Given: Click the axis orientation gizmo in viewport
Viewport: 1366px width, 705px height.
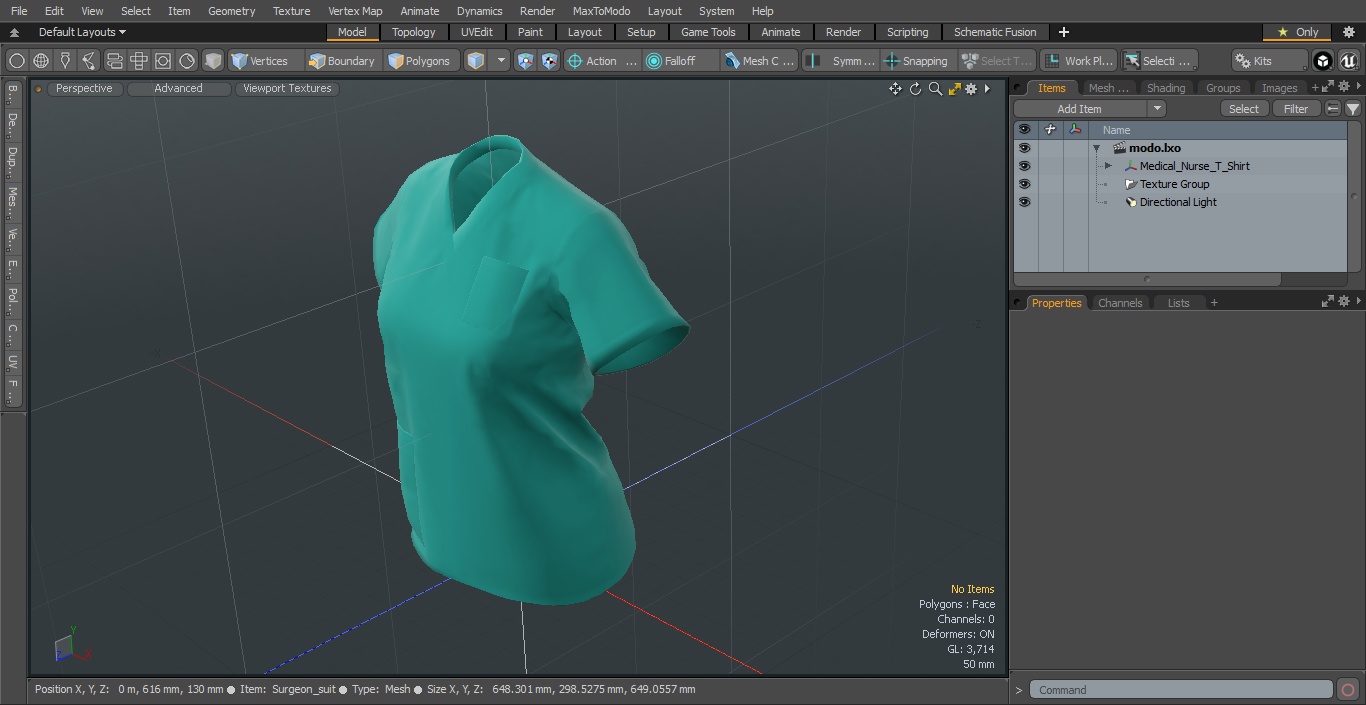Looking at the screenshot, I should coord(71,646).
